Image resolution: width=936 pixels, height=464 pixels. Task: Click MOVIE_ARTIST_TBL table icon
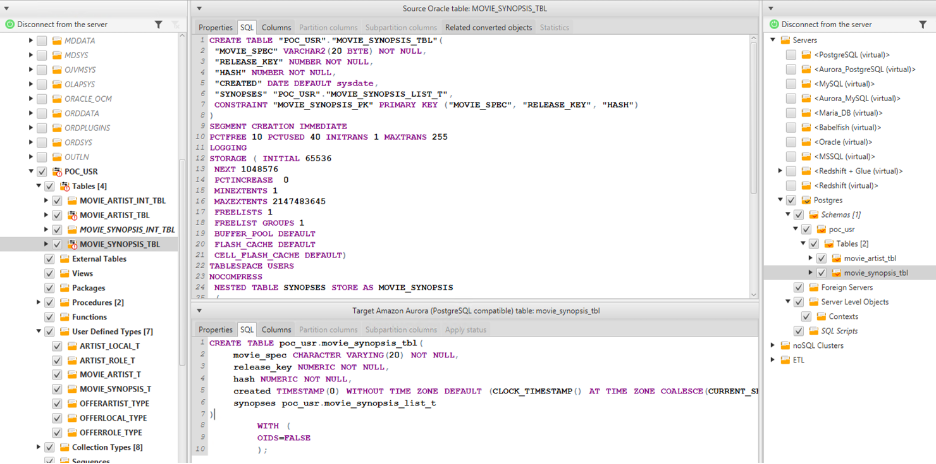[72, 215]
